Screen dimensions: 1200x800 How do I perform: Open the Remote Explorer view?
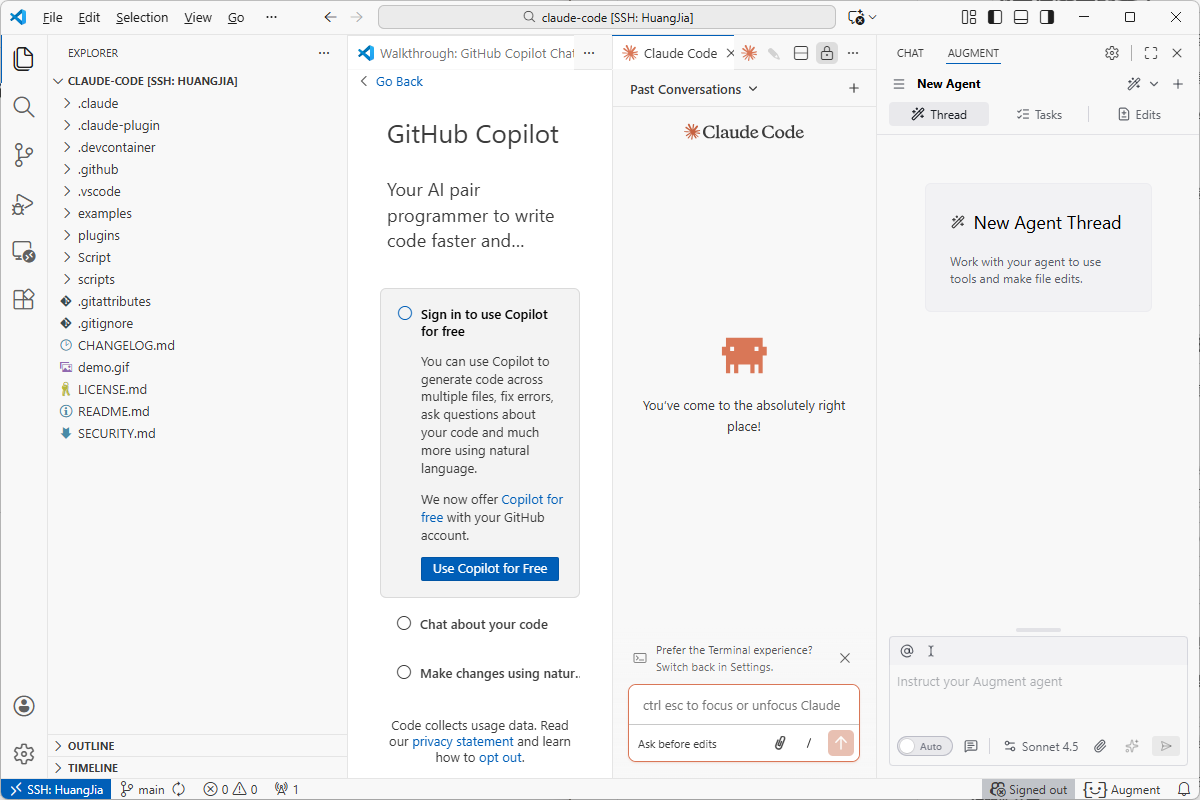[x=23, y=252]
